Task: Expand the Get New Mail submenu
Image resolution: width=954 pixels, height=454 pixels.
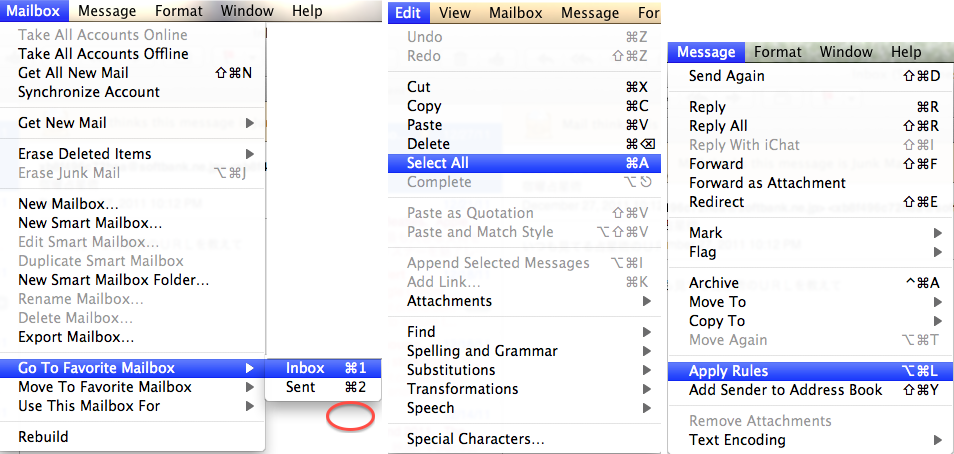Action: (x=133, y=123)
